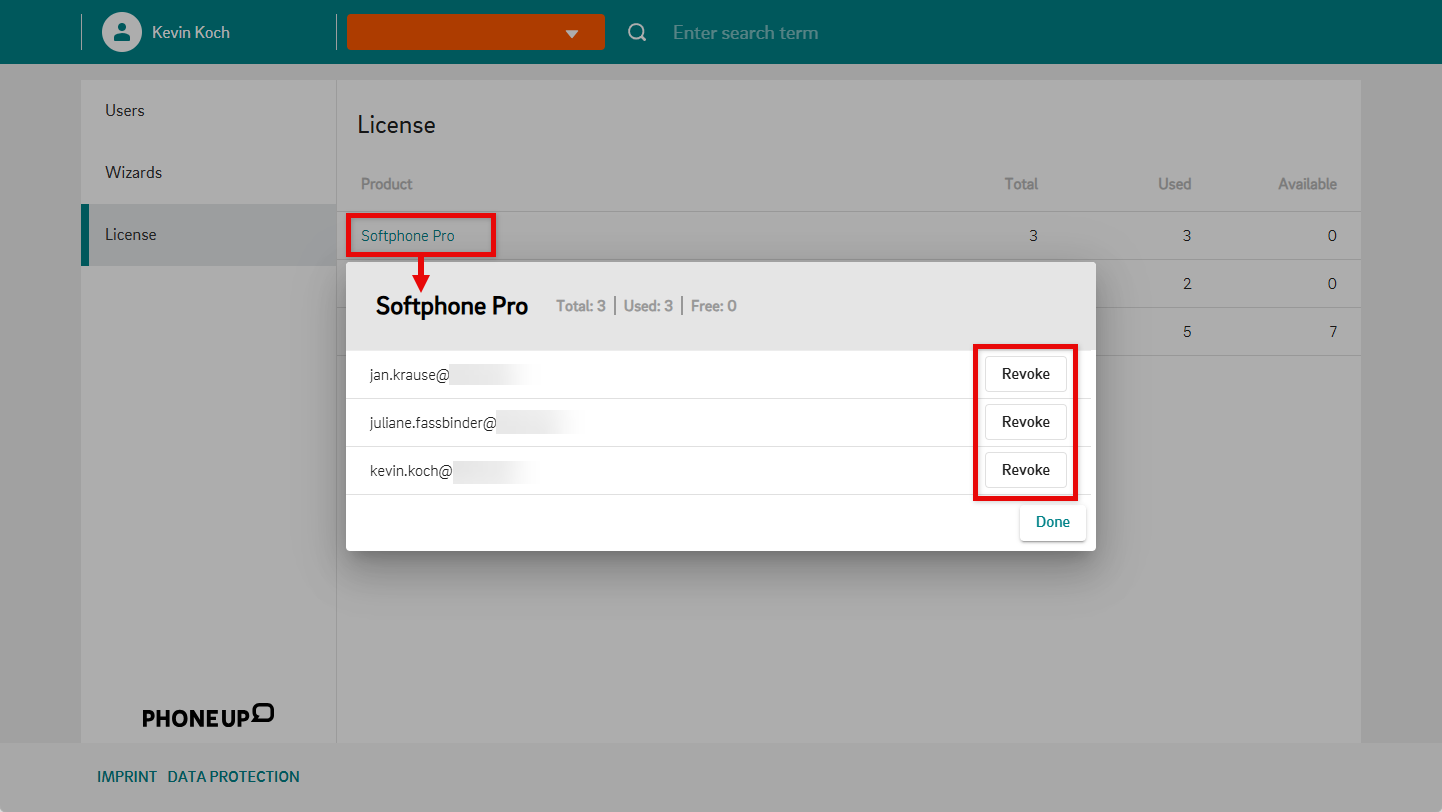Click the Softphone Pro product link
Viewport: 1442px width, 812px height.
tap(408, 236)
